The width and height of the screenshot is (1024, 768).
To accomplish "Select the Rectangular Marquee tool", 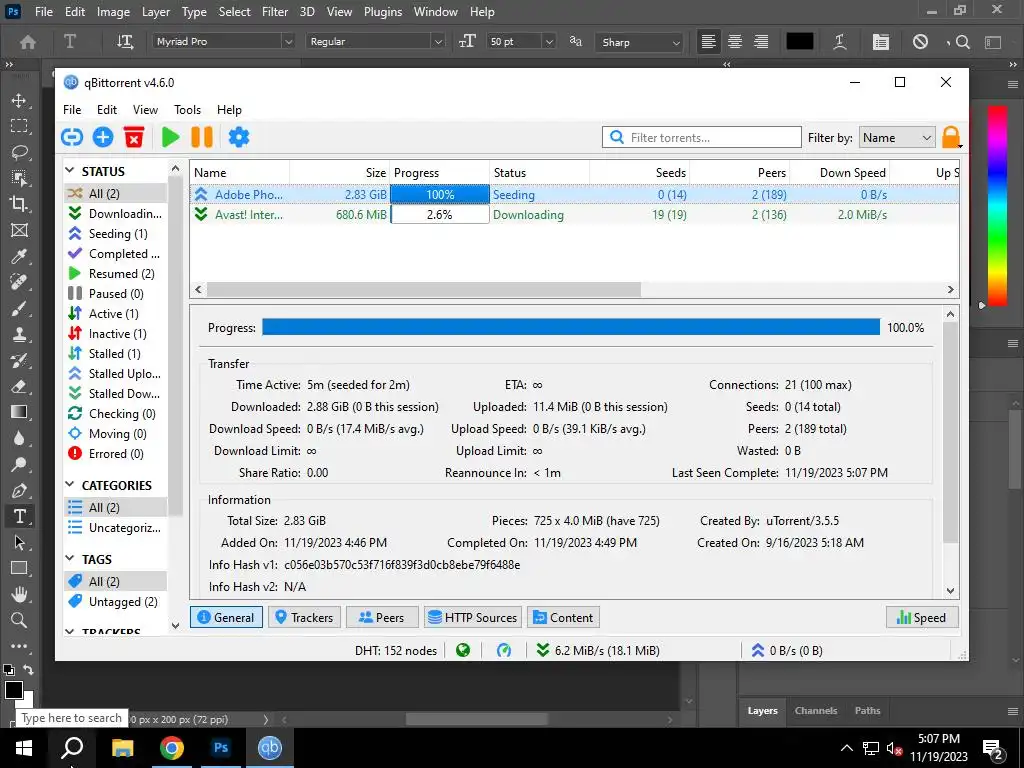I will coord(19,126).
